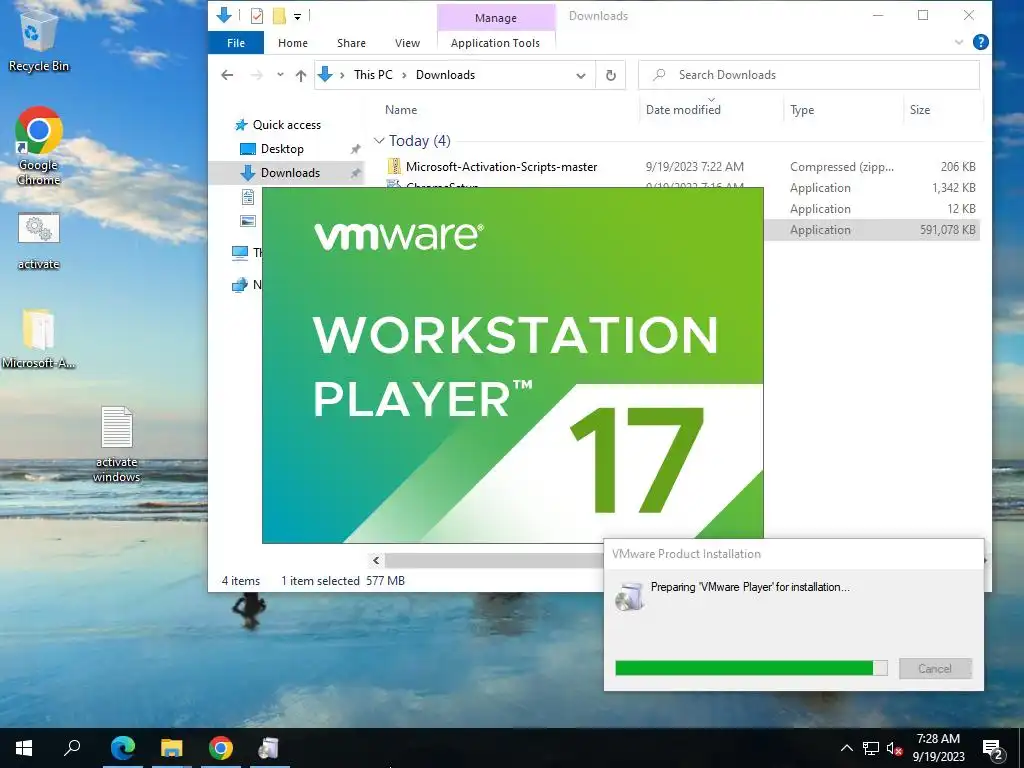Open the Recycle Bin desktop icon
Image resolution: width=1024 pixels, height=768 pixels.
pos(39,40)
